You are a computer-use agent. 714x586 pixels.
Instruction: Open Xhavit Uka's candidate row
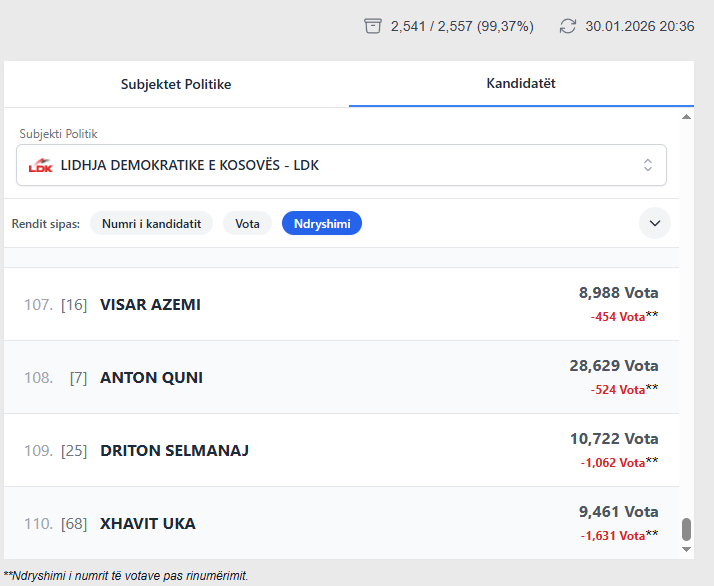tap(147, 523)
